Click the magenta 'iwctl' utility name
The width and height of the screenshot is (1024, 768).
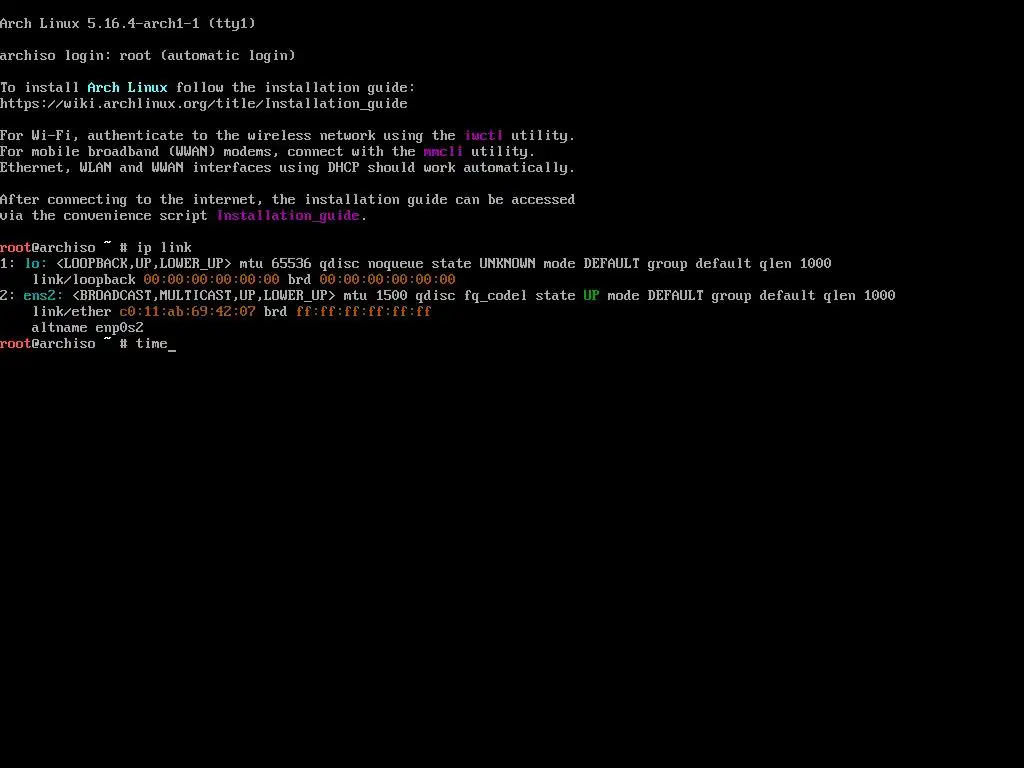pyautogui.click(x=483, y=136)
